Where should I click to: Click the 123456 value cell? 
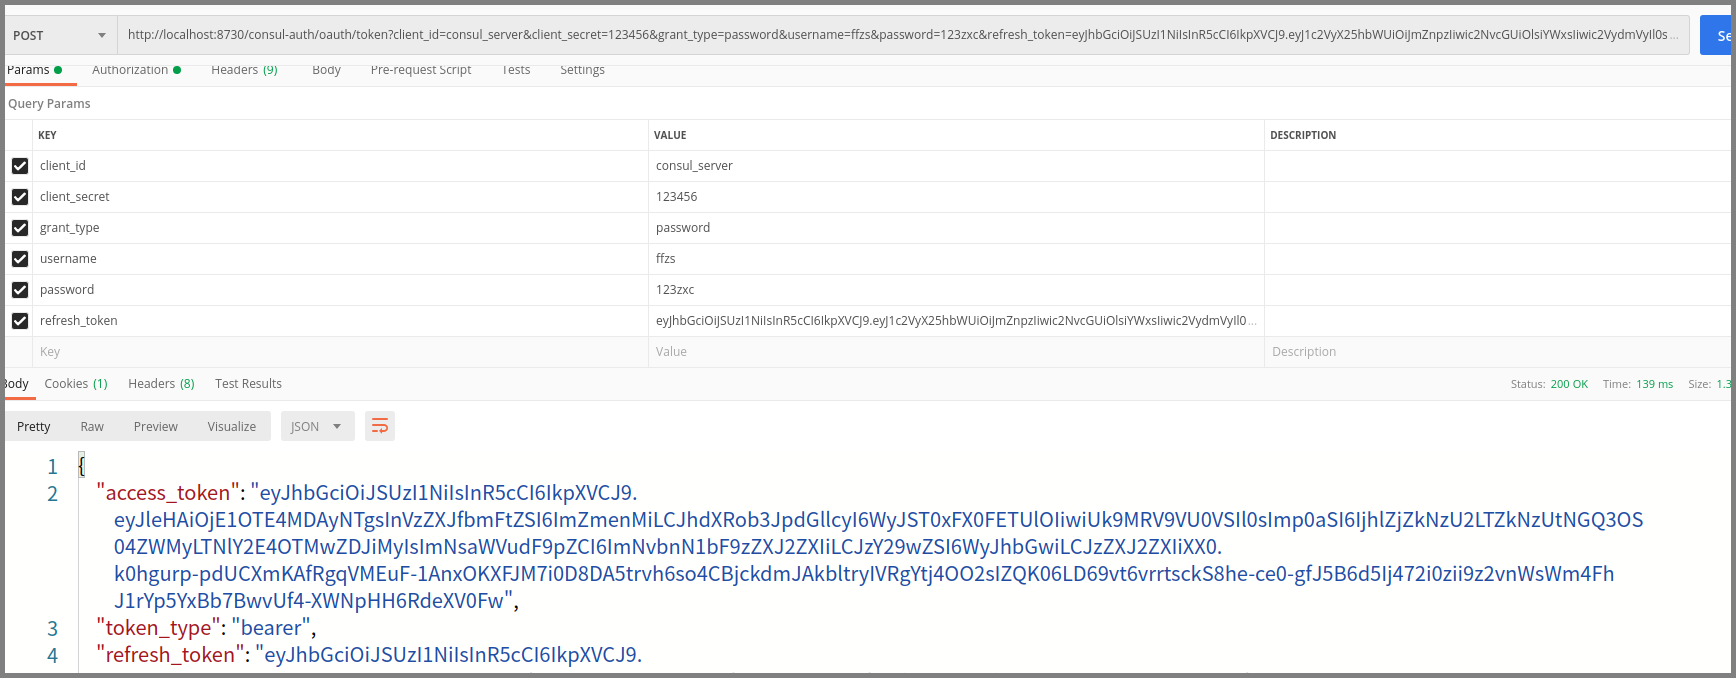point(956,197)
